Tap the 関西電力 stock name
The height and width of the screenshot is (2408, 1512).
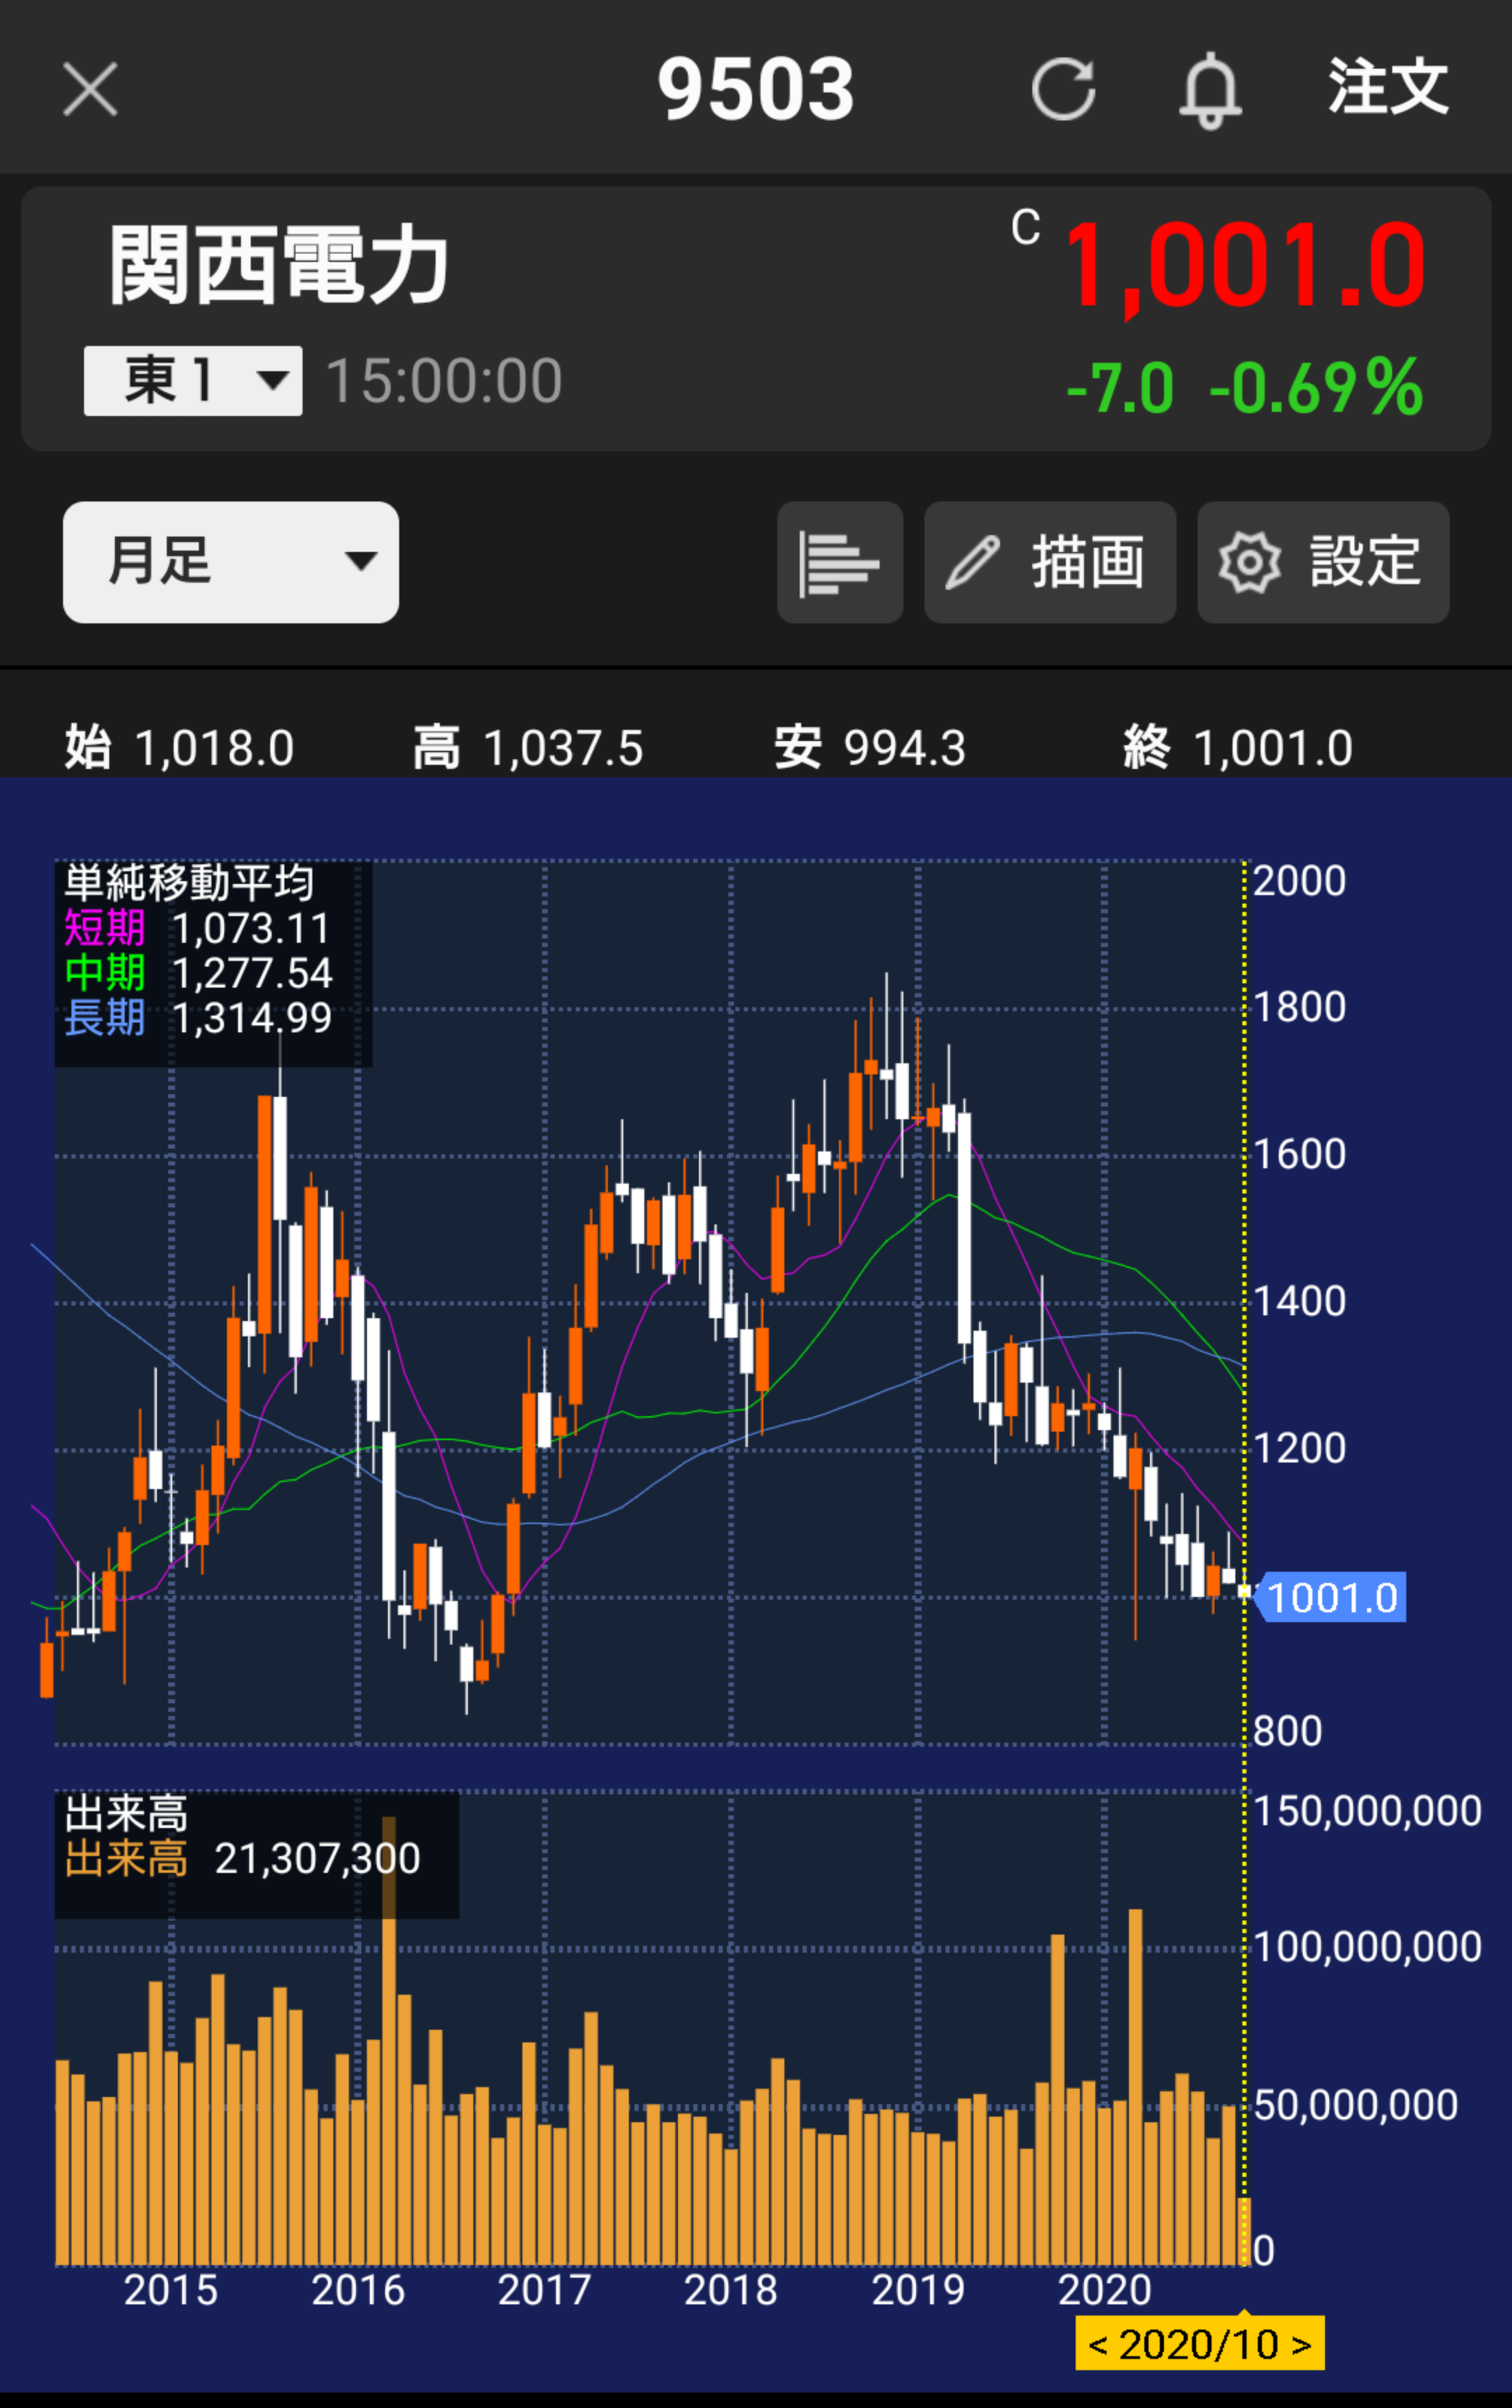279,265
